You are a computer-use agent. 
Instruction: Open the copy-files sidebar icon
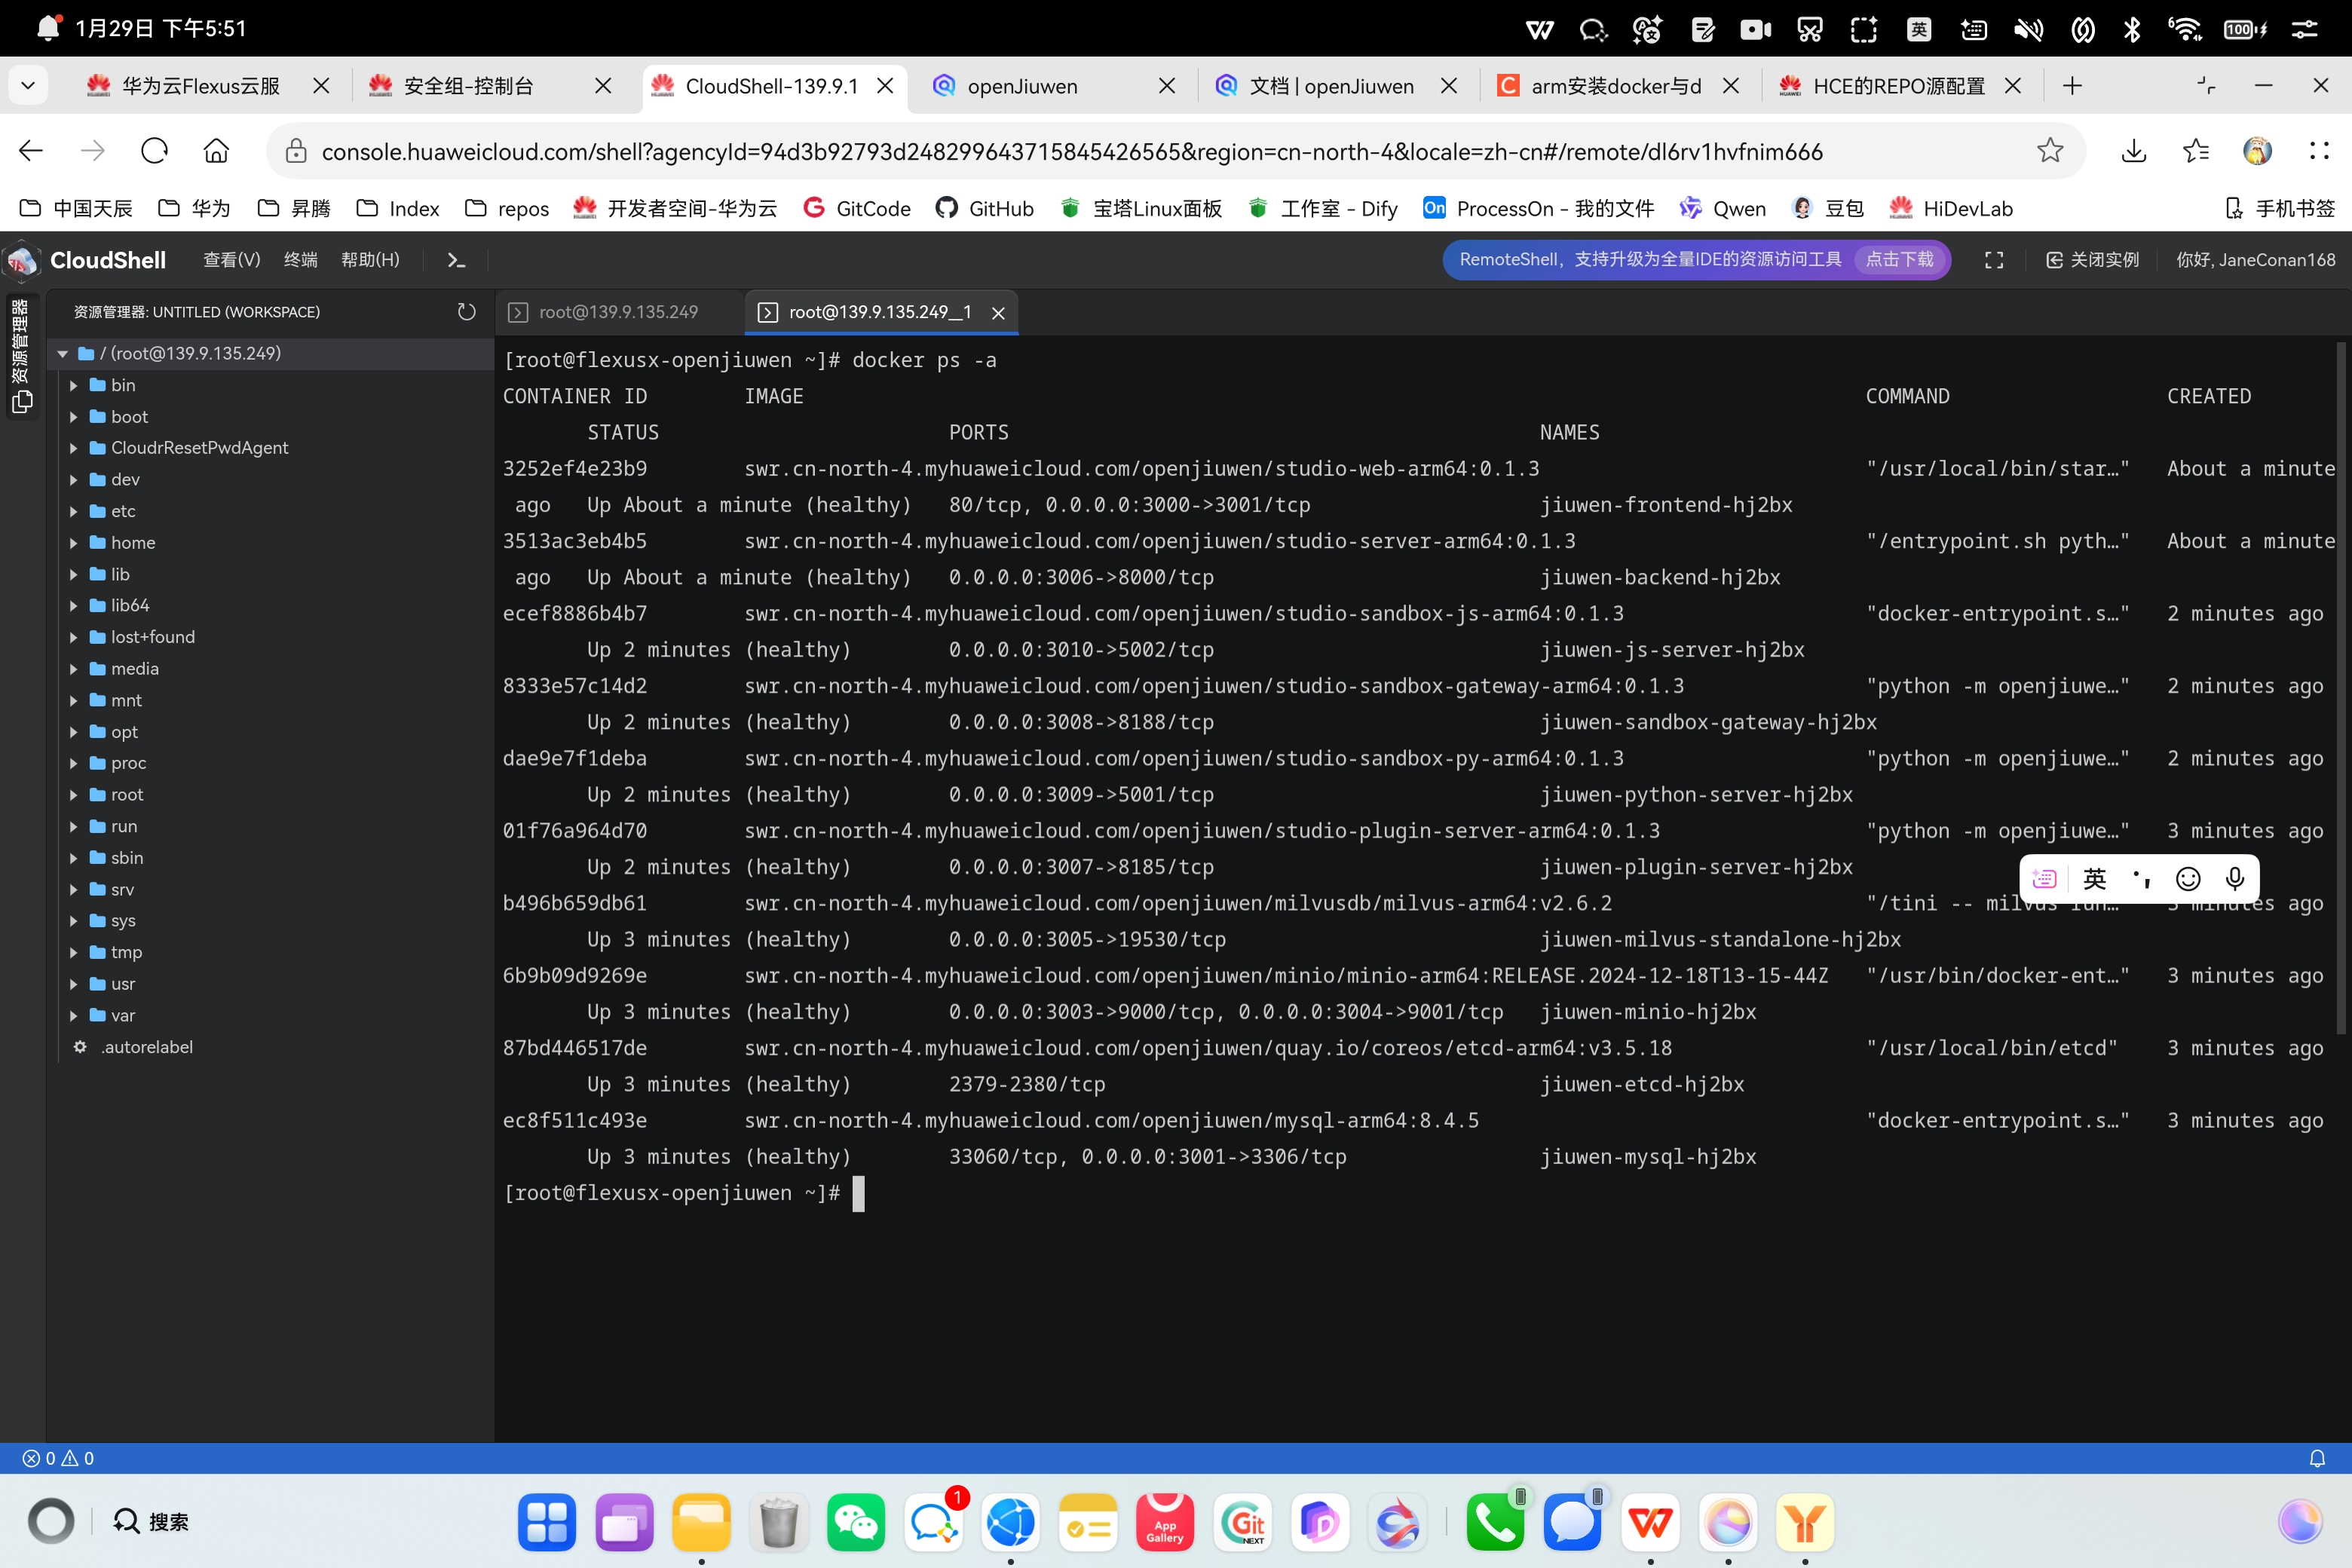tap(22, 402)
